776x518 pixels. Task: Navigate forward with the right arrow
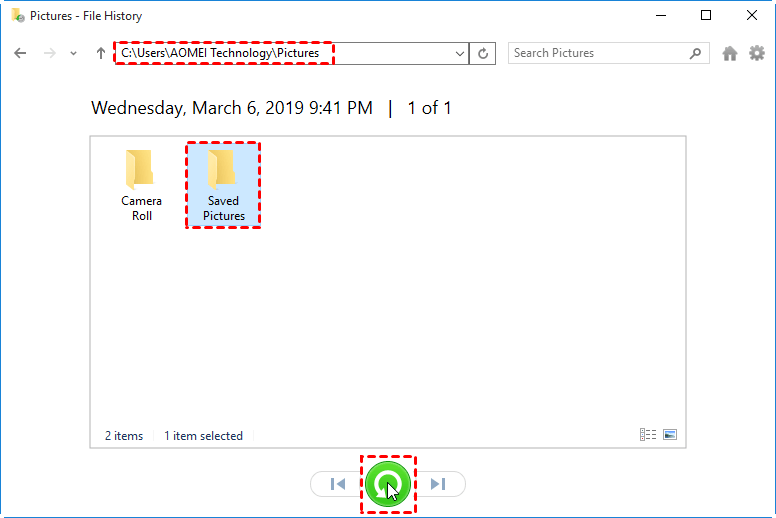point(49,53)
